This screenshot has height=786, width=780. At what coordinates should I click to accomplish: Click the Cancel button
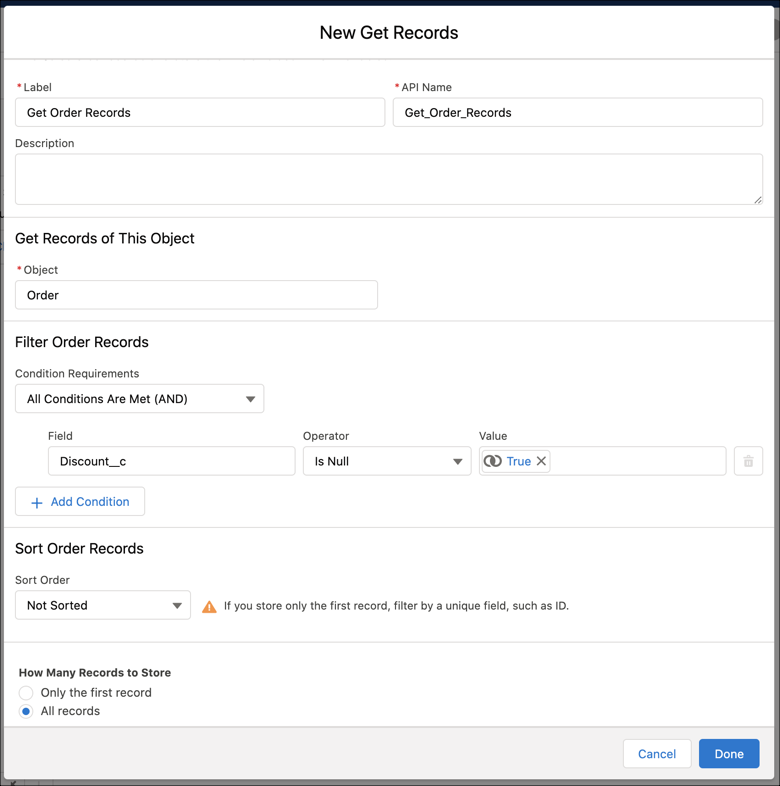click(x=657, y=753)
